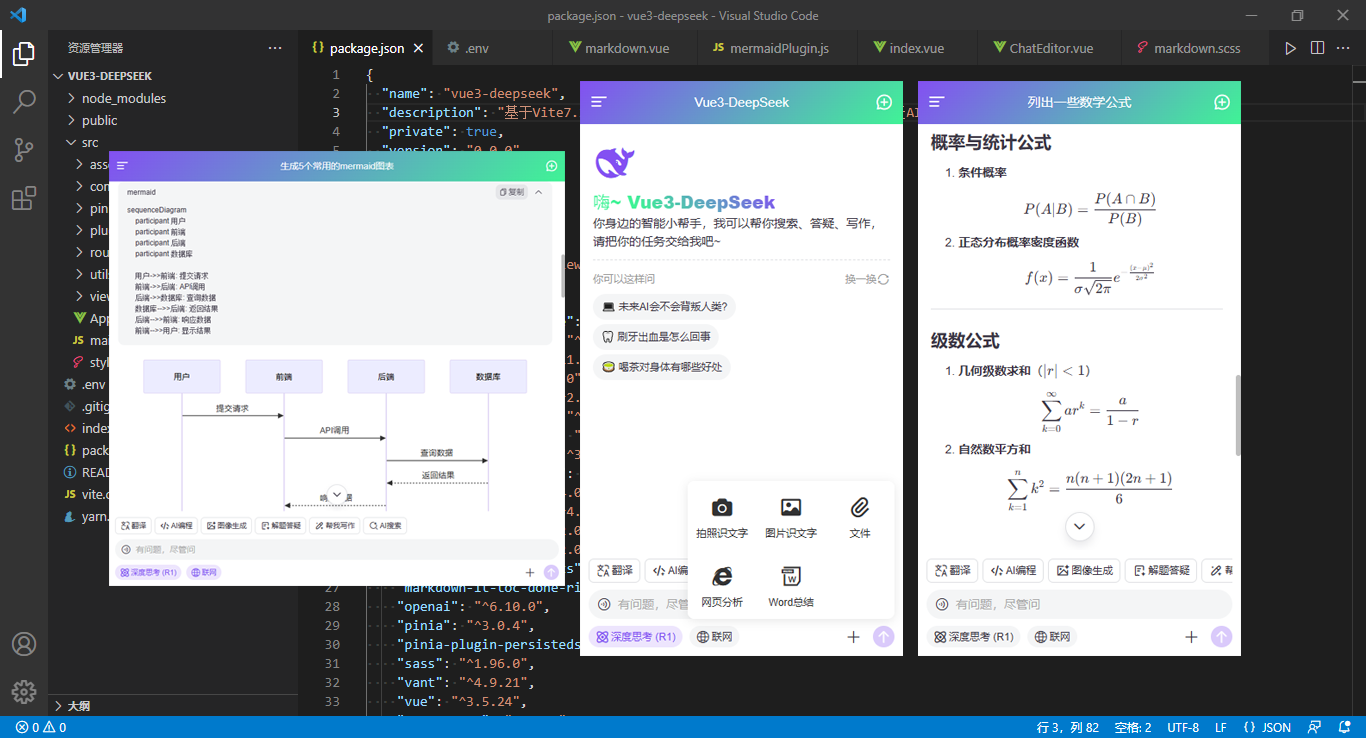Click the copy icon on the mermaid code block

pyautogui.click(x=511, y=191)
